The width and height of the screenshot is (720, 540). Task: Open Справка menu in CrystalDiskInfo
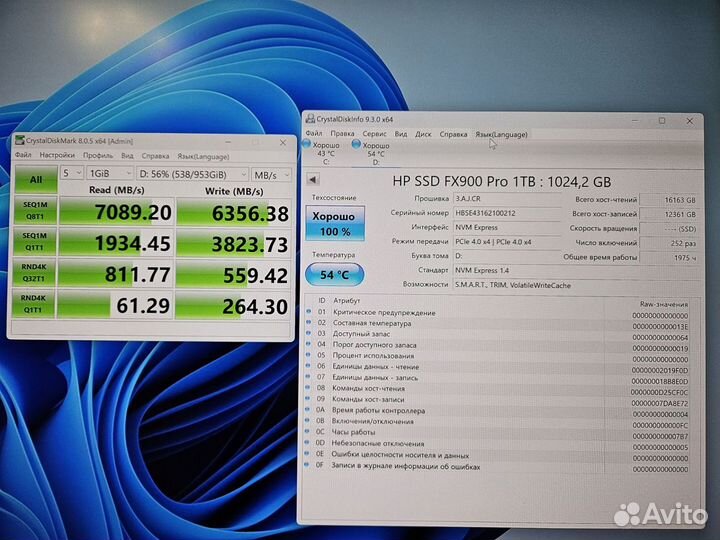pyautogui.click(x=453, y=134)
